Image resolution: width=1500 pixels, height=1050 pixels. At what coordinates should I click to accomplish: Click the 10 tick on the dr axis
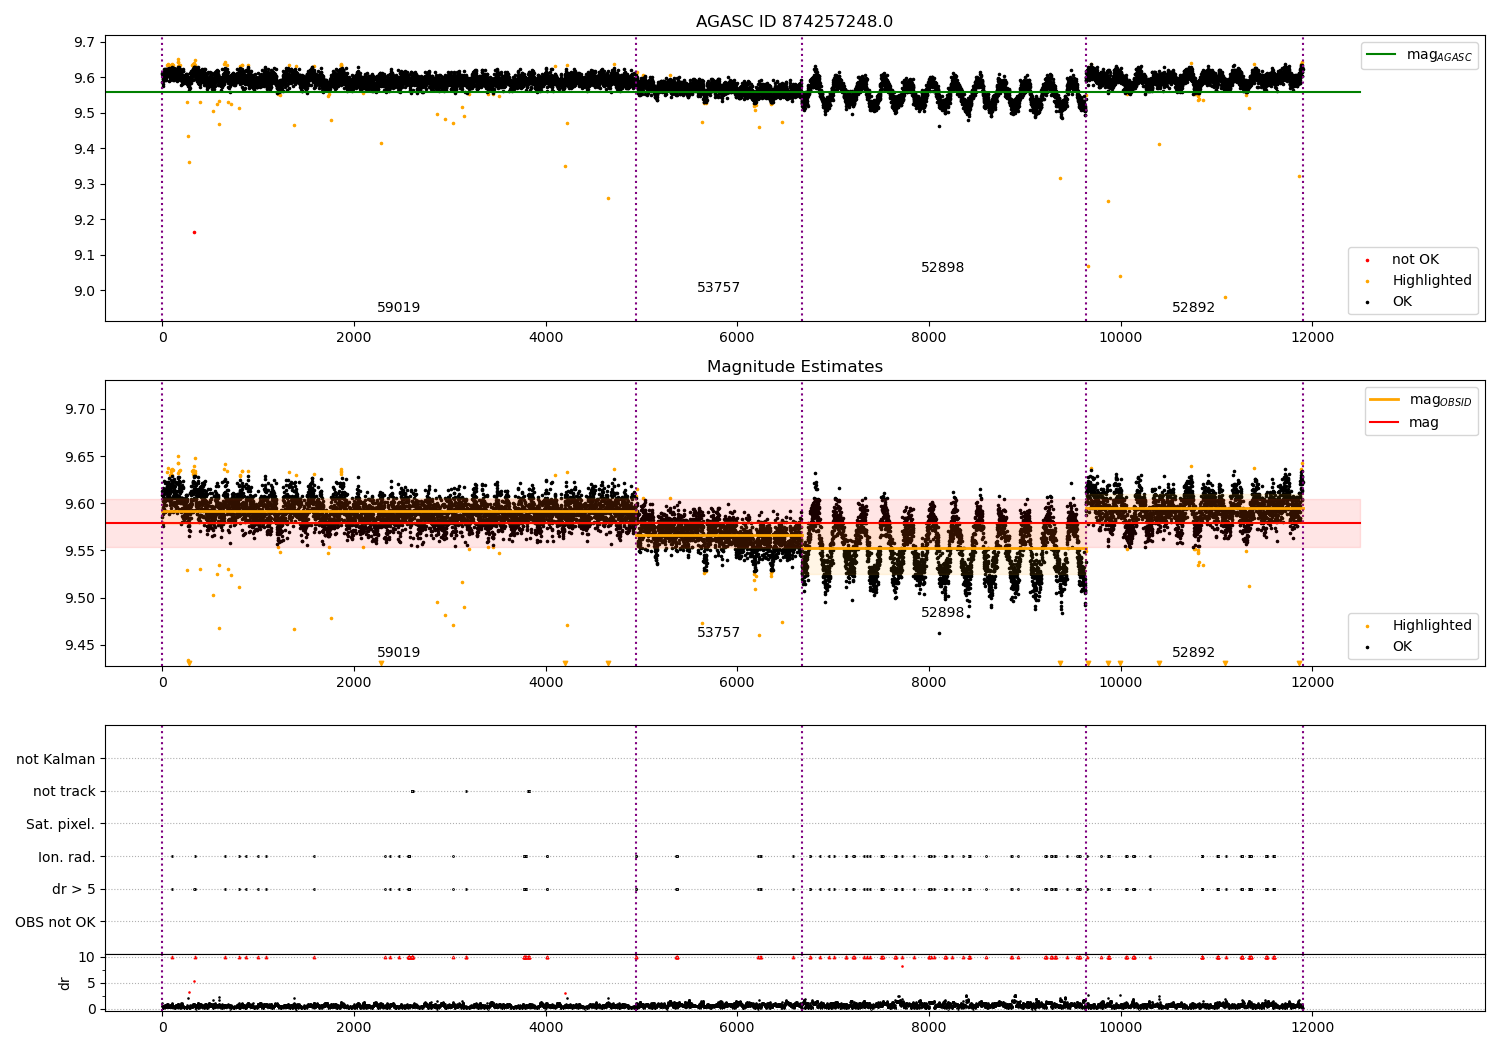(87, 957)
